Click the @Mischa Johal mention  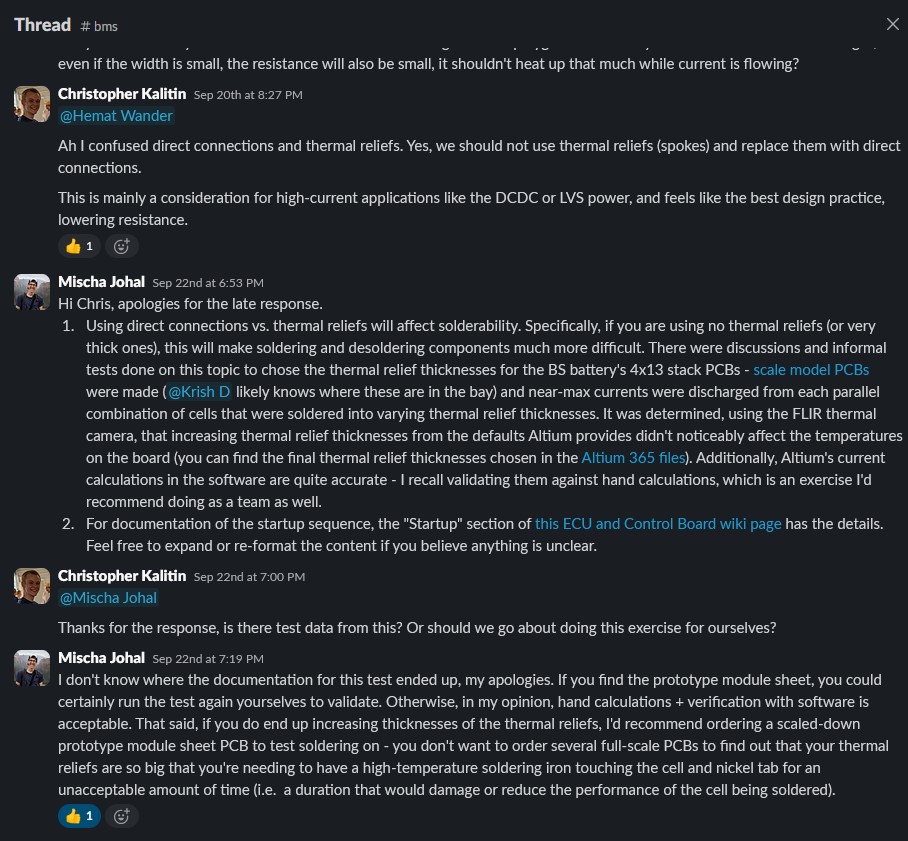tap(109, 598)
